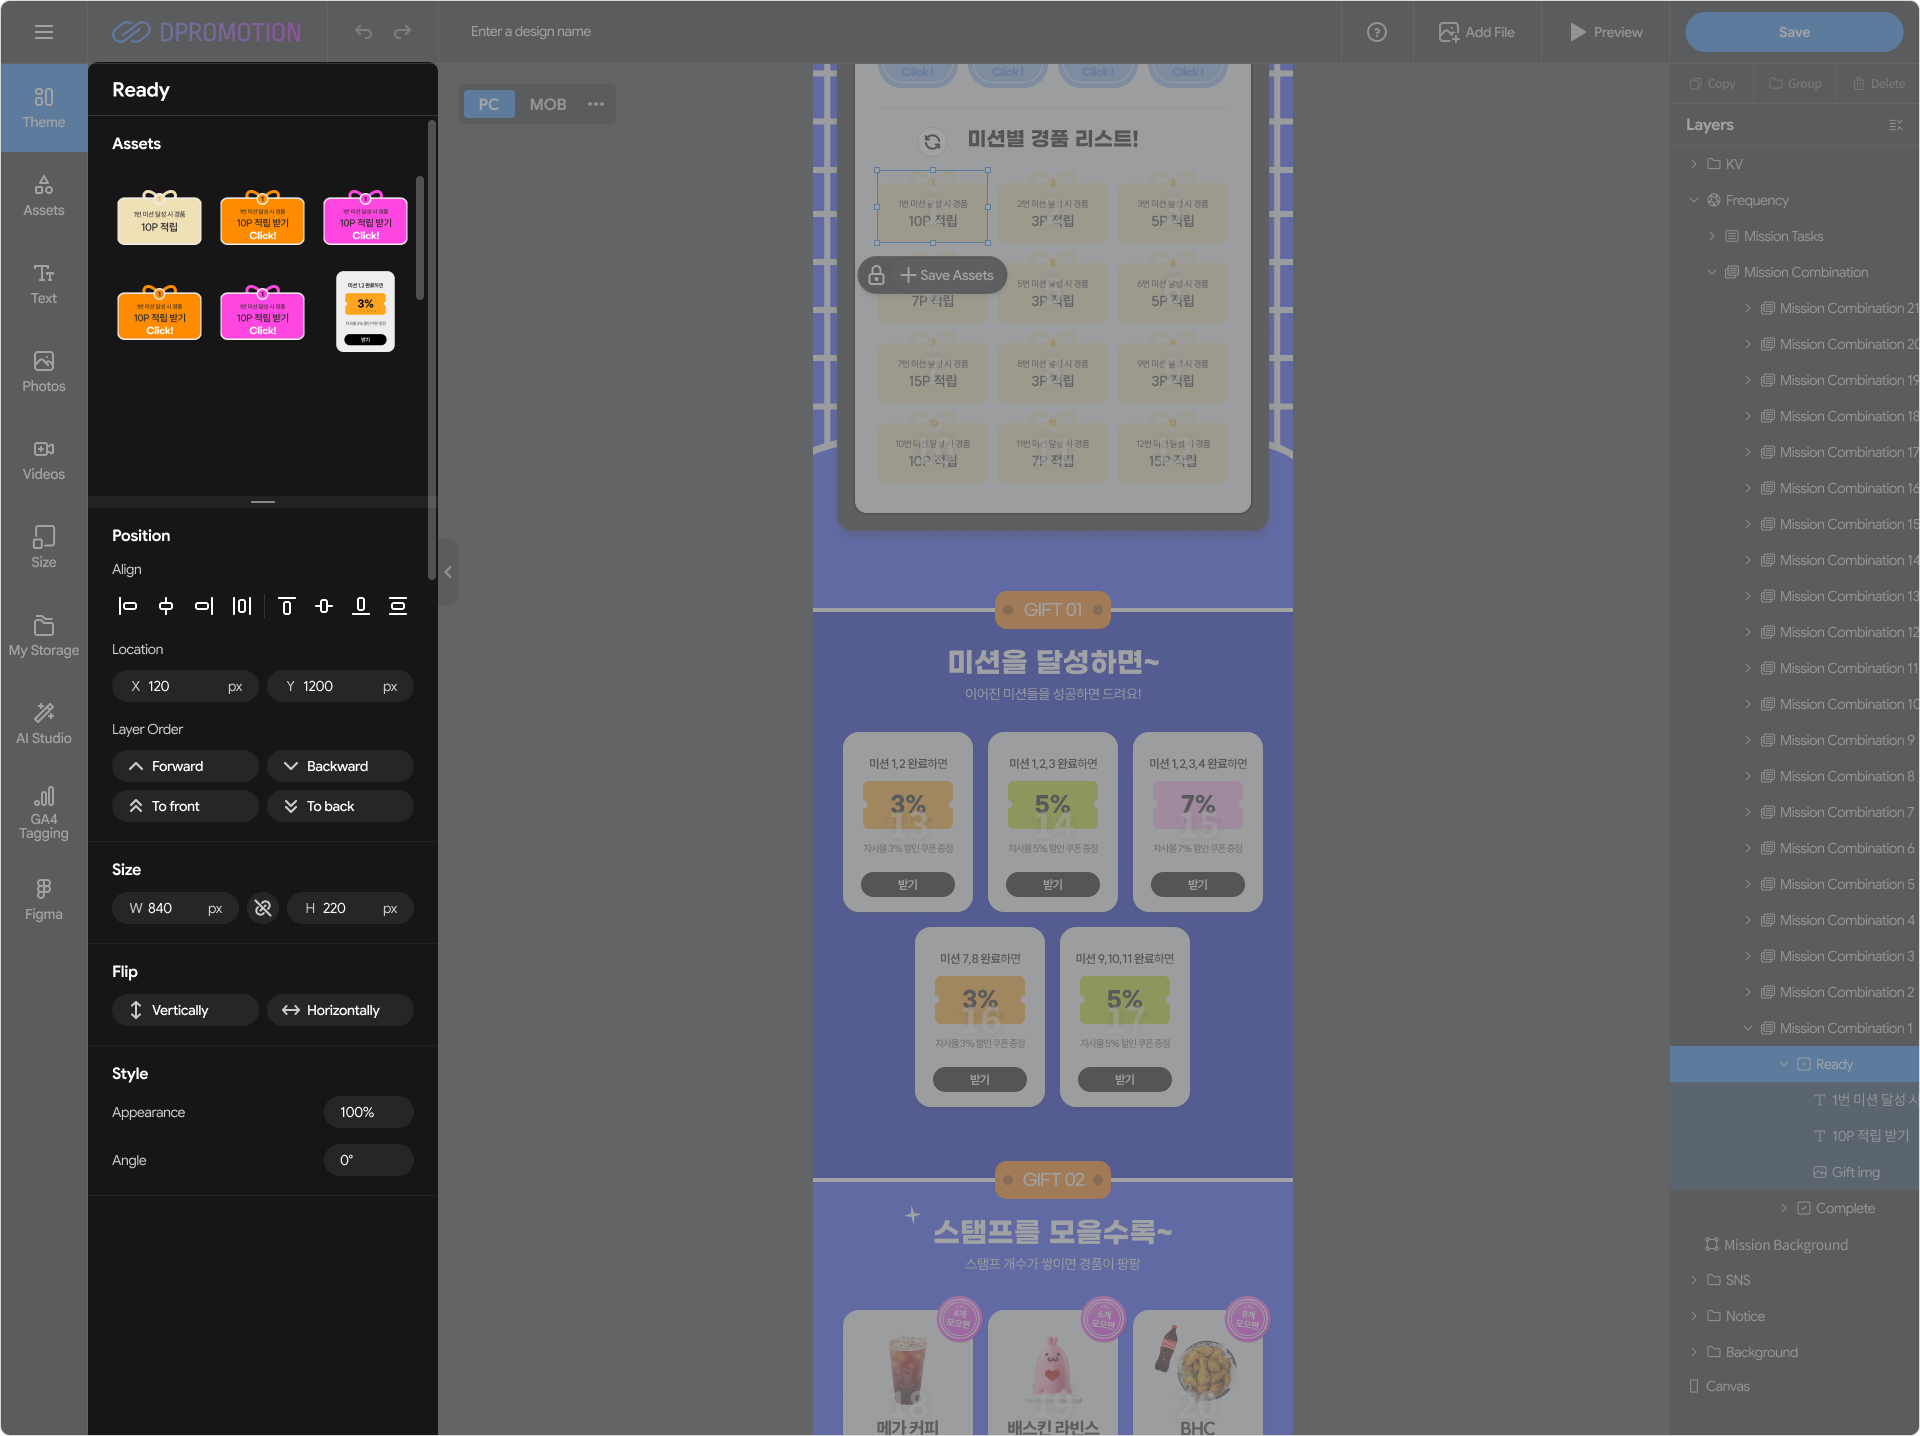Click the lock icon near Save Assets

coord(876,275)
